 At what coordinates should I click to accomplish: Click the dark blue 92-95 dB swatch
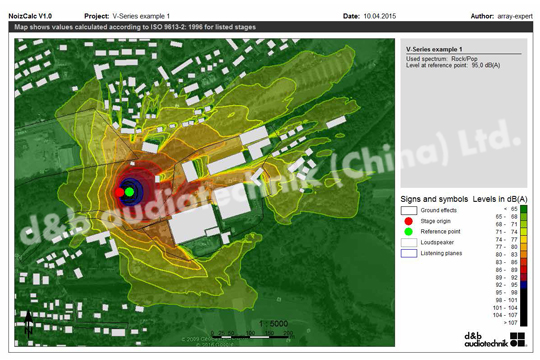[x=523, y=285]
